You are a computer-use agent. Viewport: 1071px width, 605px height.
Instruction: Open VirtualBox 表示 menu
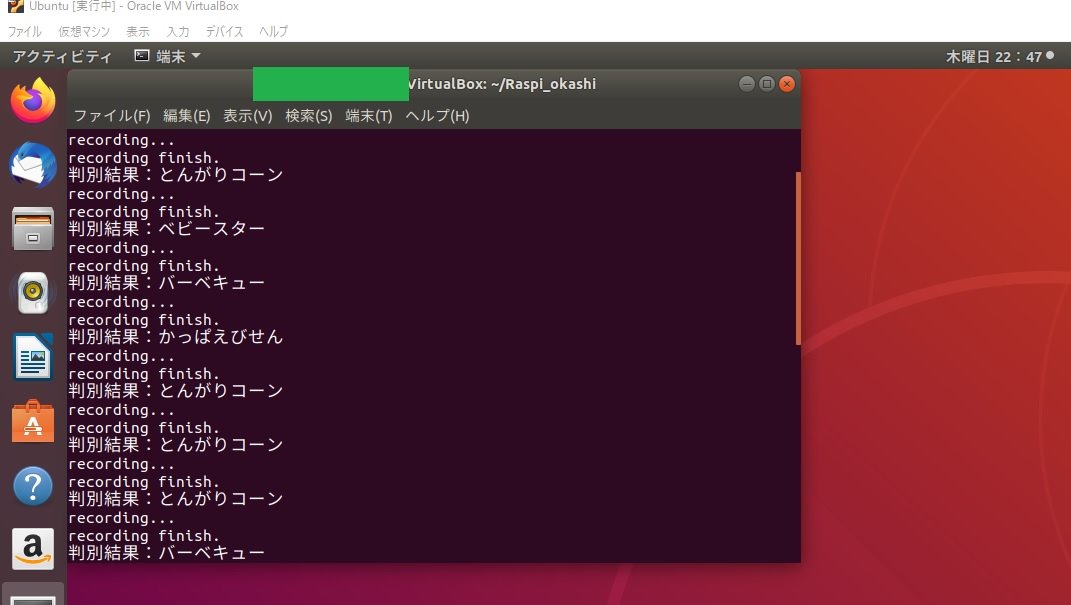coord(137,31)
